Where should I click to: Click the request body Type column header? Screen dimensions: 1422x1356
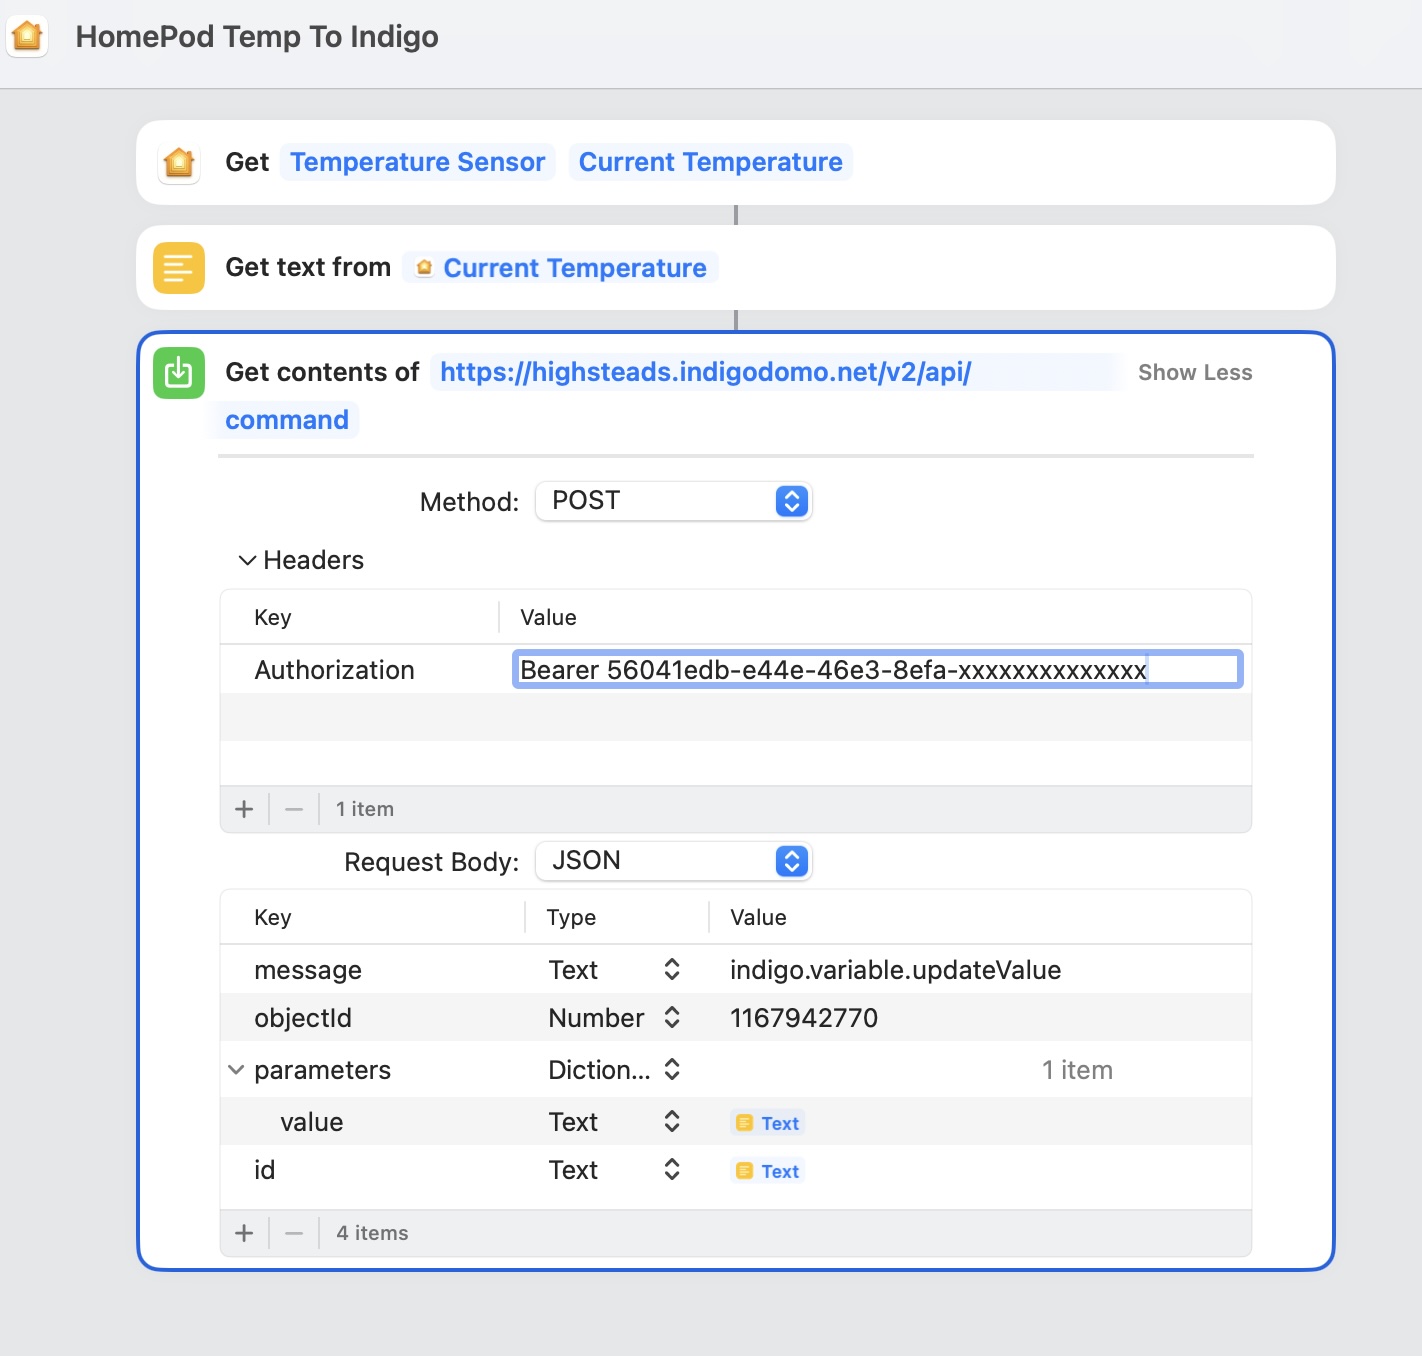571,917
